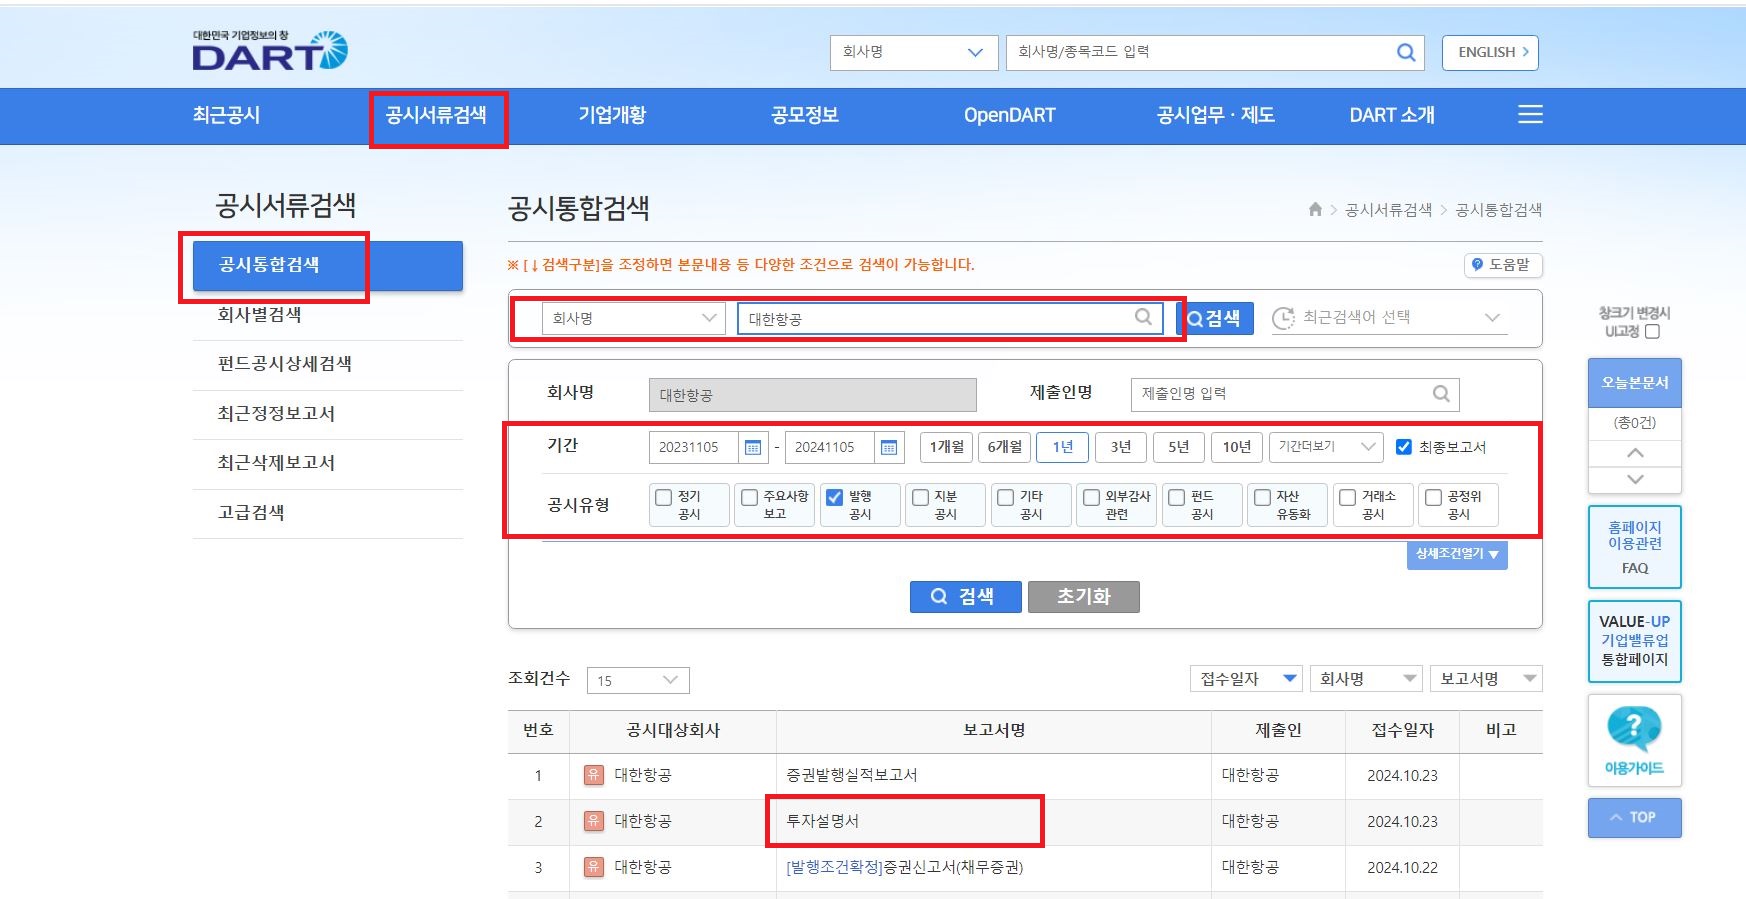Image resolution: width=1746 pixels, height=899 pixels.
Task: Open 공모정보 menu
Action: pos(804,115)
